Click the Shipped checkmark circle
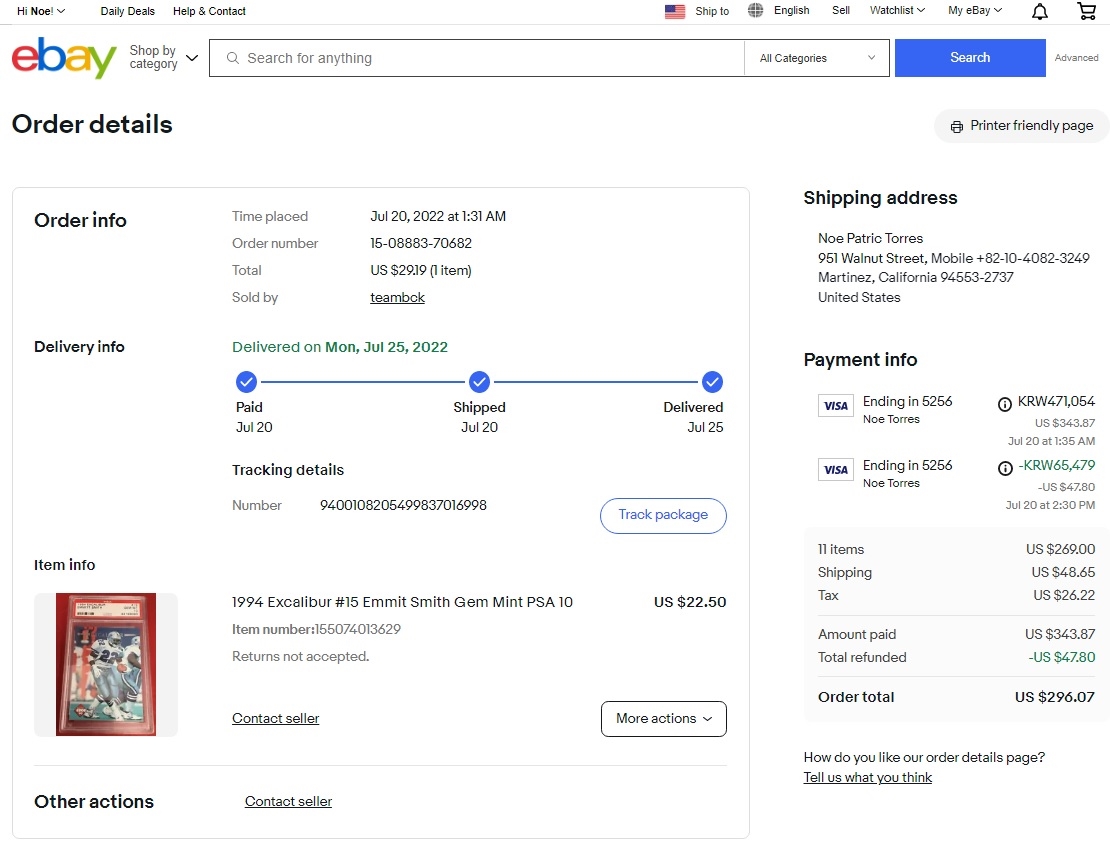Image resolution: width=1110 pixels, height=851 pixels. (479, 382)
